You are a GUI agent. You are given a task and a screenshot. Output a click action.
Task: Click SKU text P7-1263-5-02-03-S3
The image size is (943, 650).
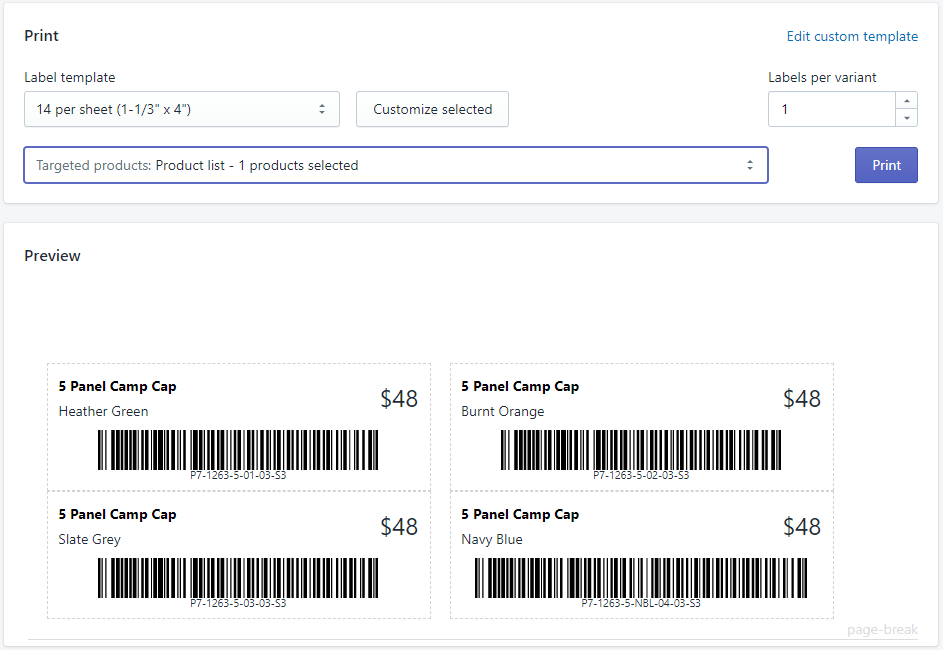pyautogui.click(x=641, y=475)
